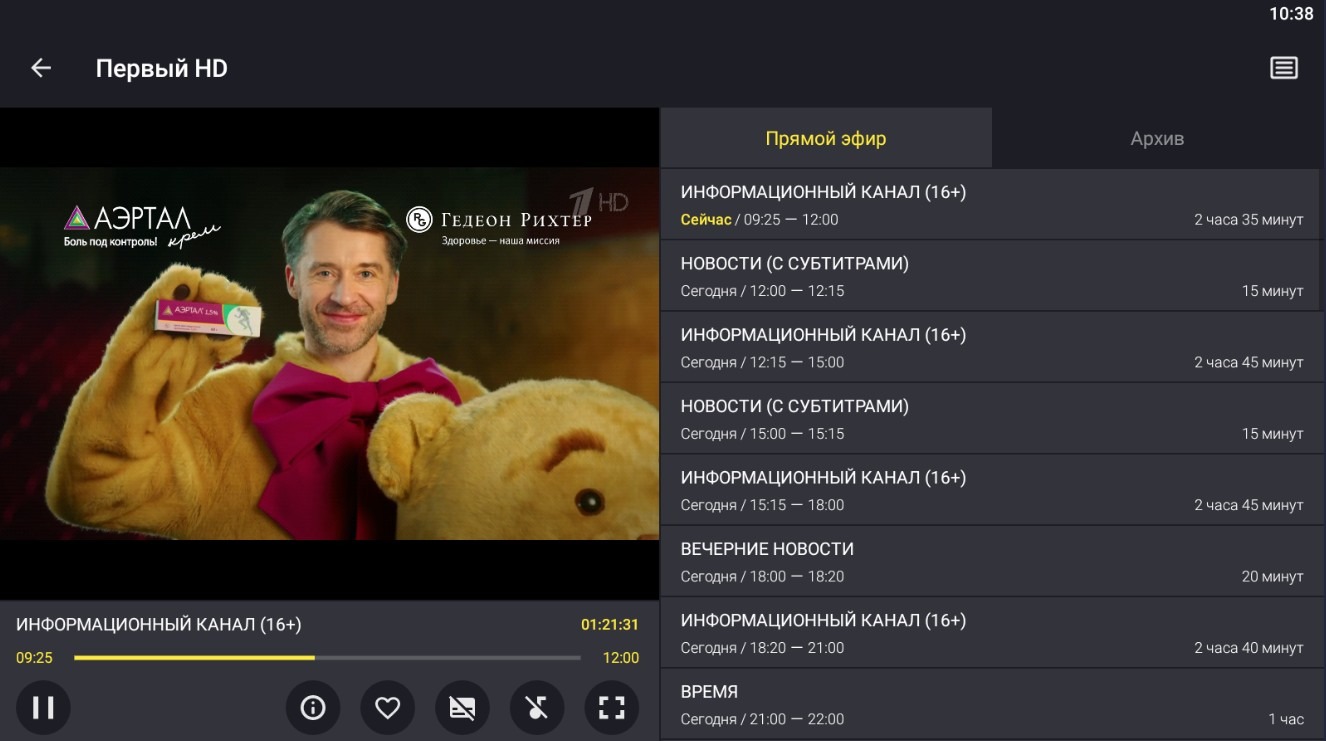Switch to the Архив tab
This screenshot has width=1326, height=741.
pyautogui.click(x=1157, y=137)
